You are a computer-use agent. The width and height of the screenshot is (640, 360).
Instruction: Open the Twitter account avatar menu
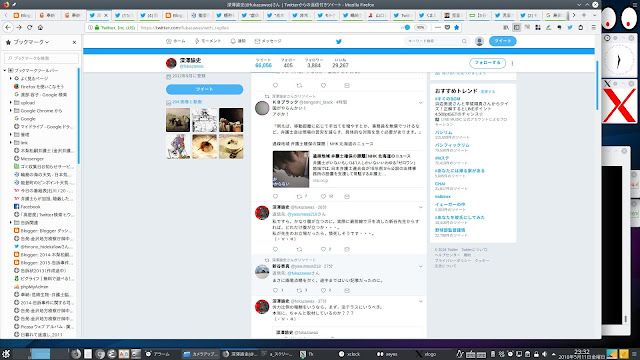coord(479,41)
